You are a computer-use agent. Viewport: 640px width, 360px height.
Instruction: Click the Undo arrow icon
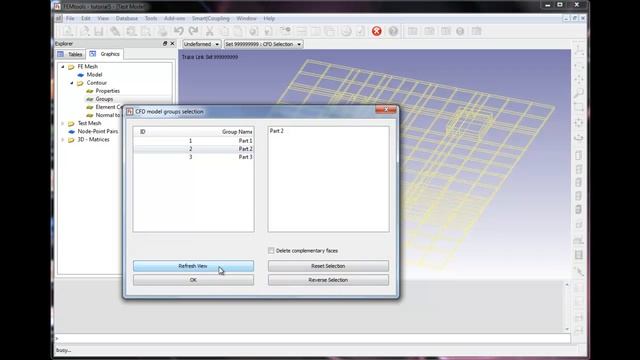[178, 31]
